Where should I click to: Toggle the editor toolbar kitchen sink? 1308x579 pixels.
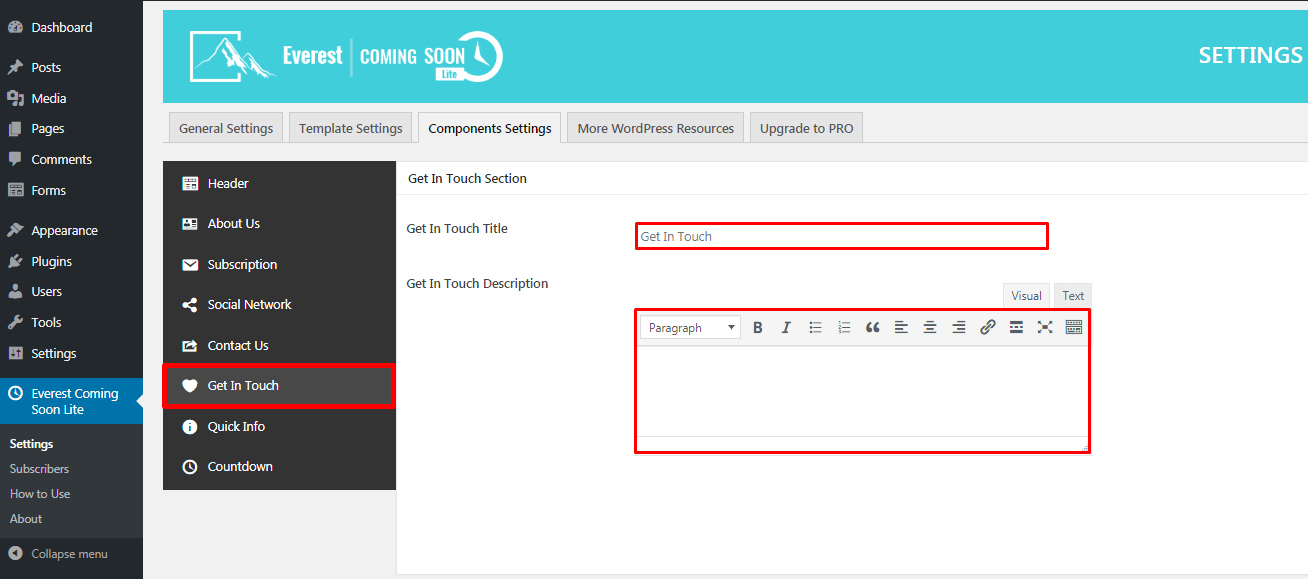tap(1074, 327)
